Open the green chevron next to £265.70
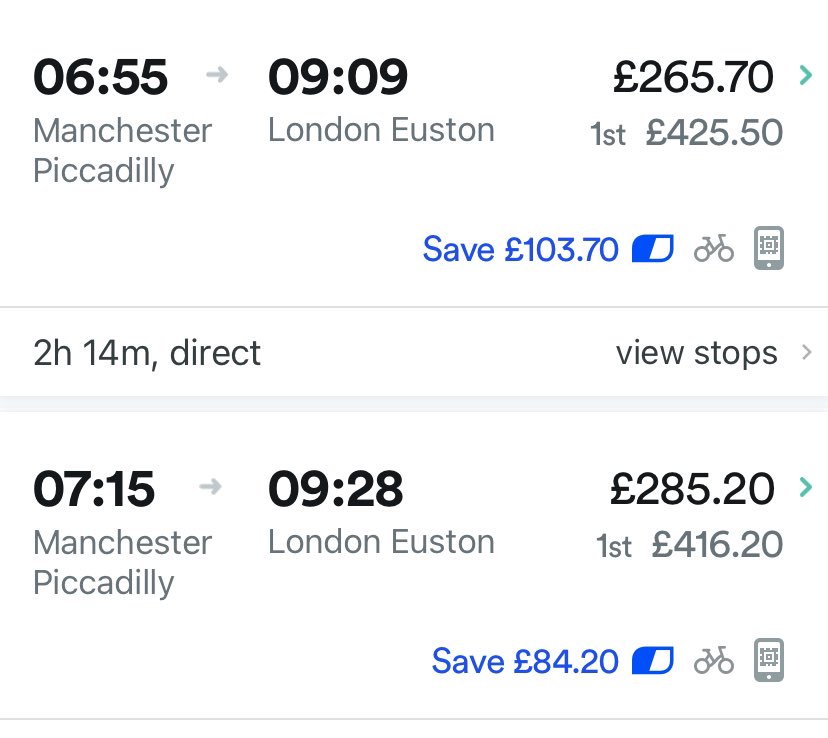828x738 pixels. coord(804,75)
